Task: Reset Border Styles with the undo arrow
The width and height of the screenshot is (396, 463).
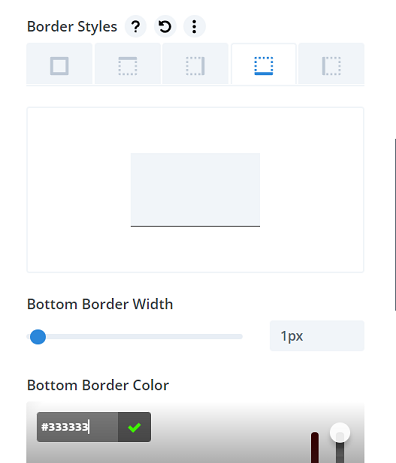Action: [165, 26]
